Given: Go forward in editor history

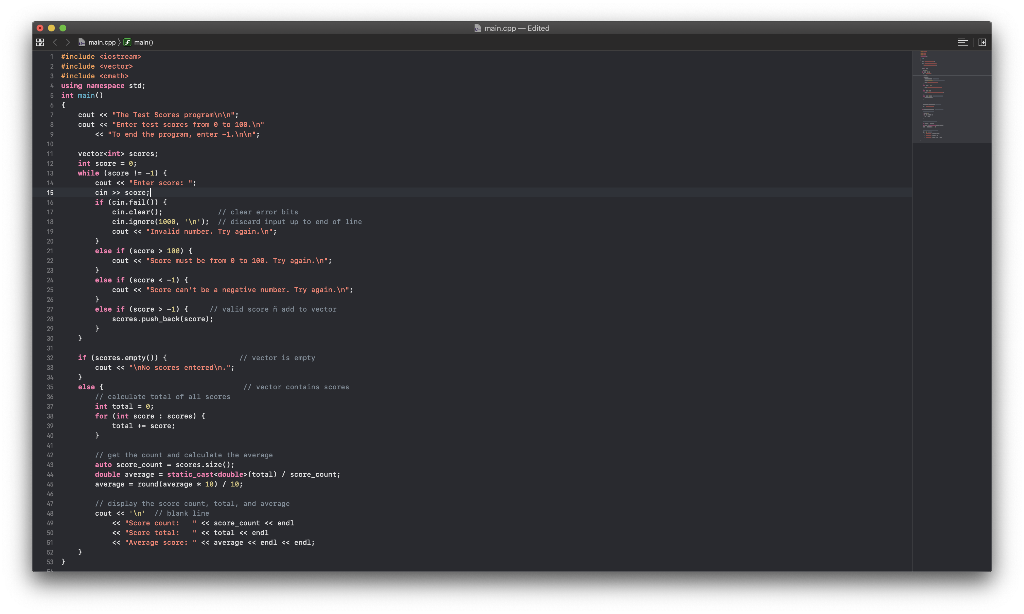Looking at the screenshot, I should pos(67,42).
